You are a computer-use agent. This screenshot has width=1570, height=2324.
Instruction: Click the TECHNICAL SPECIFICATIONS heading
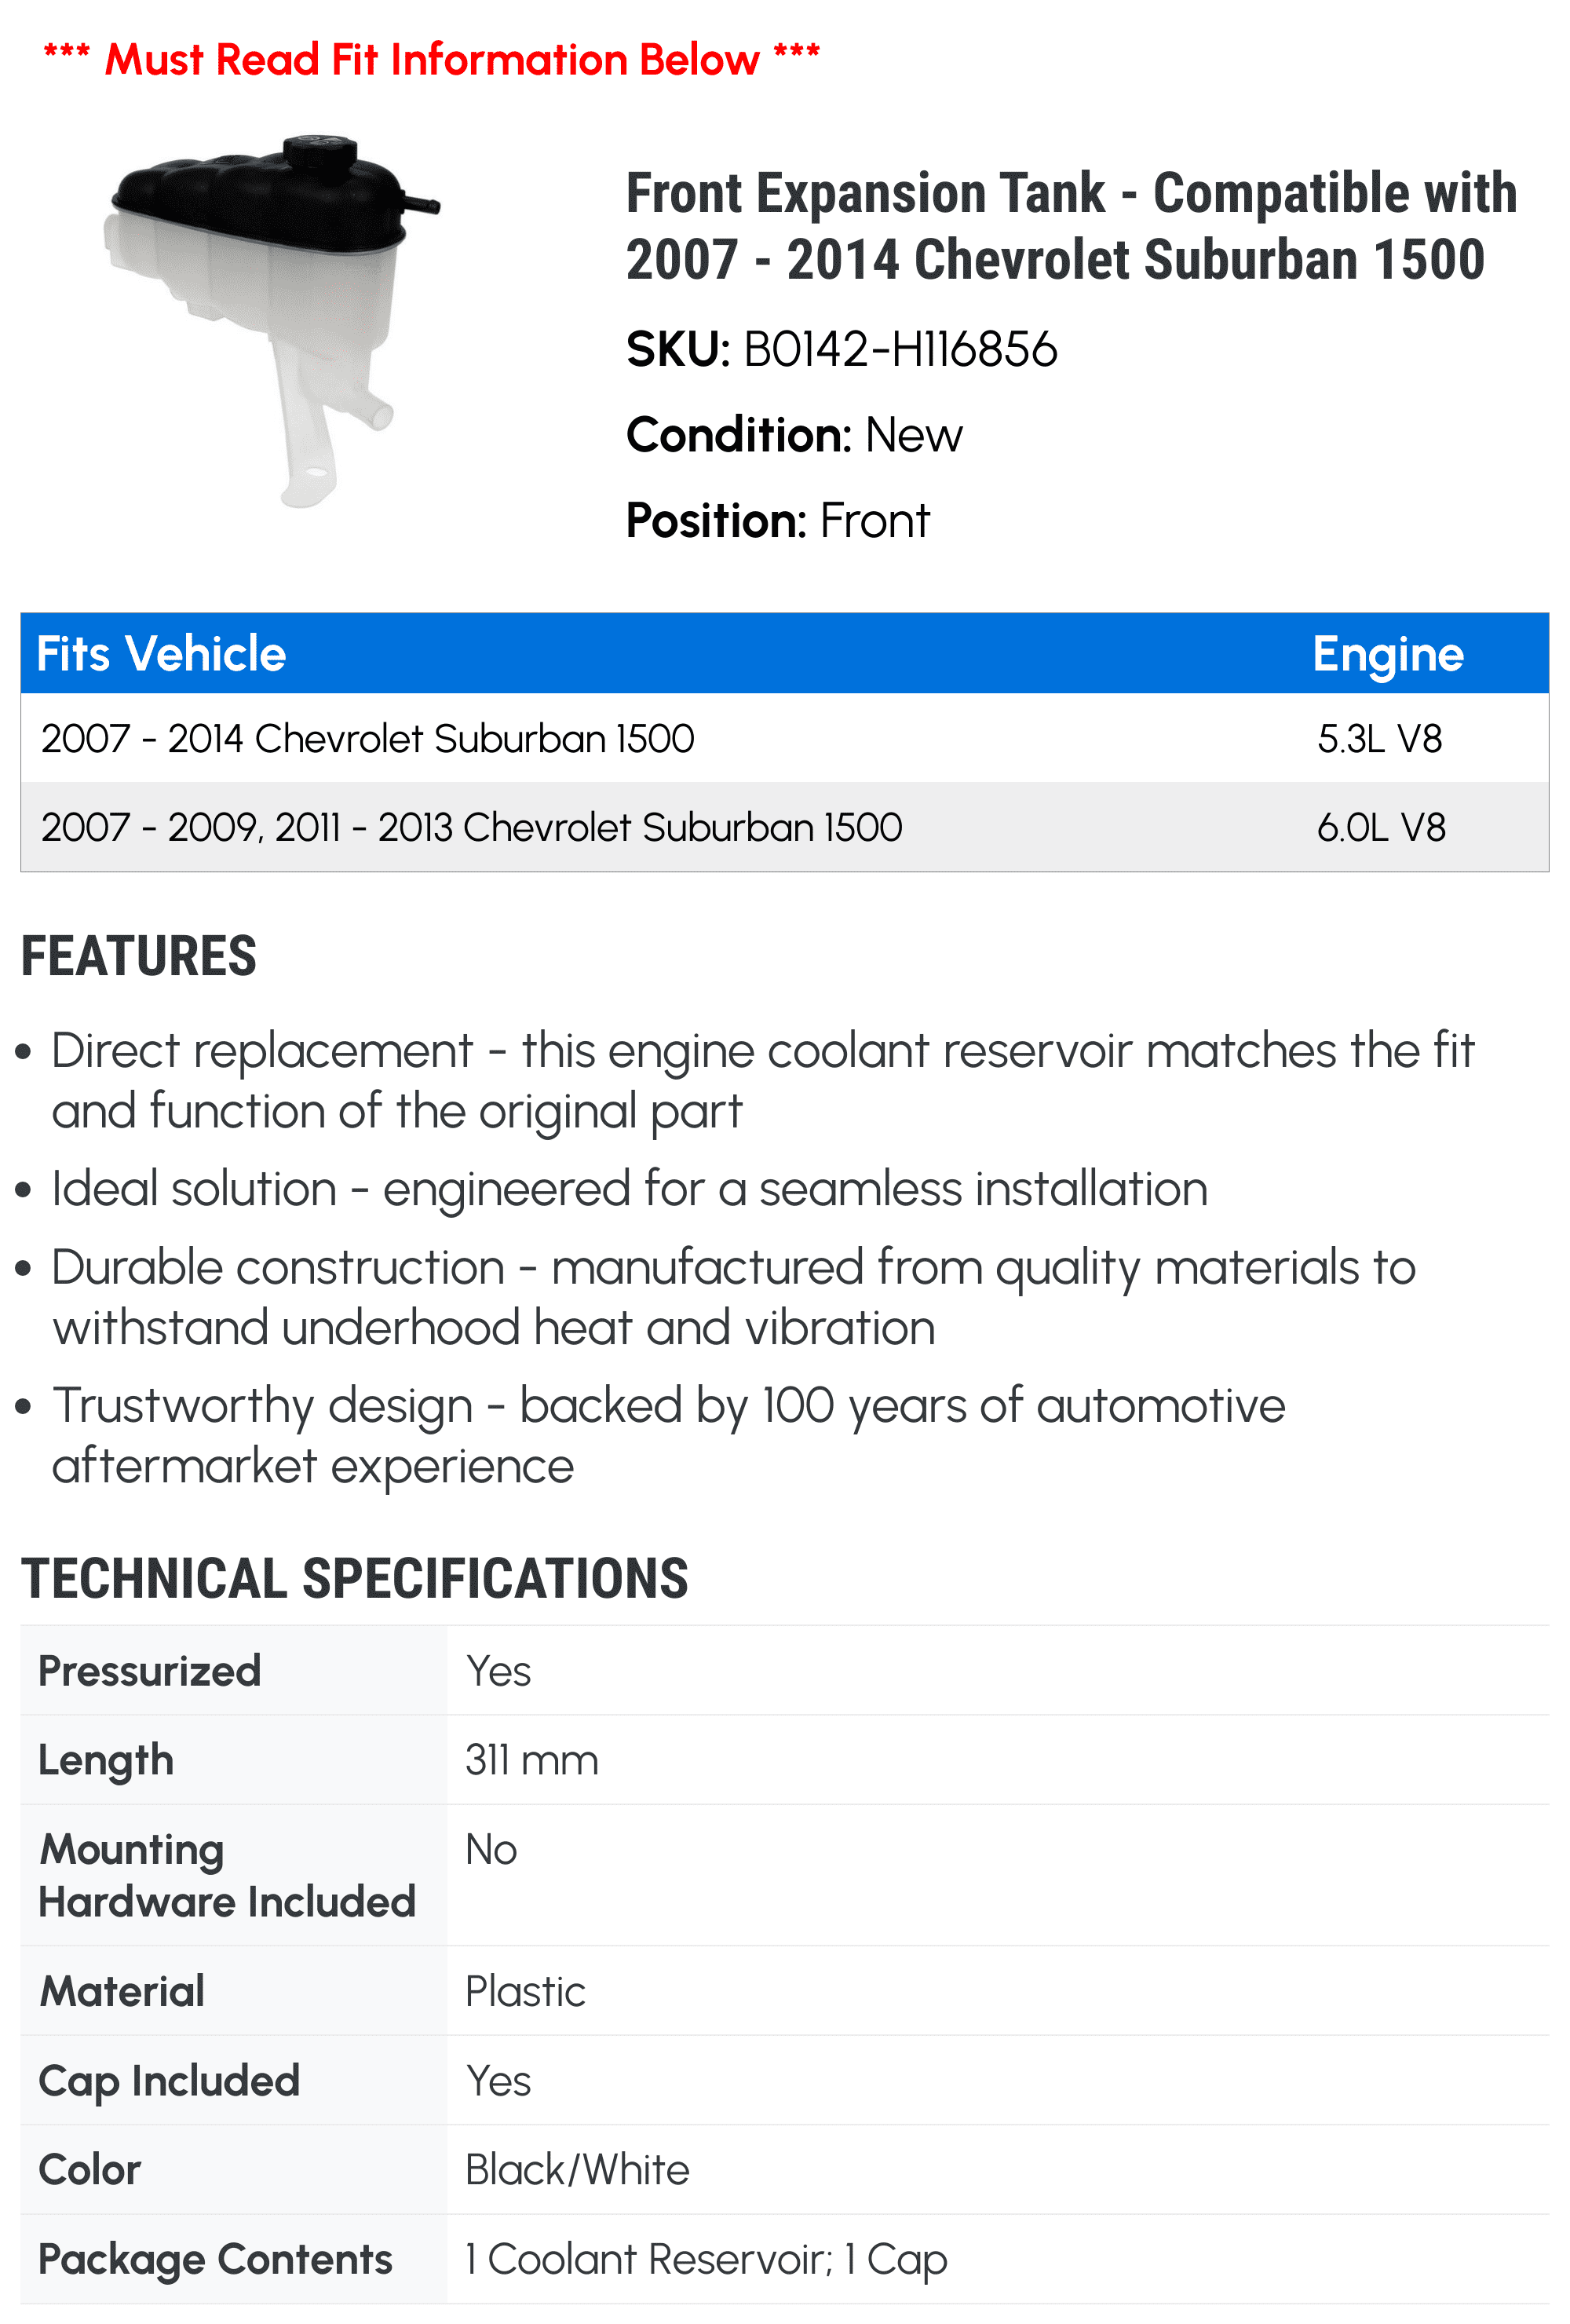coord(355,1579)
